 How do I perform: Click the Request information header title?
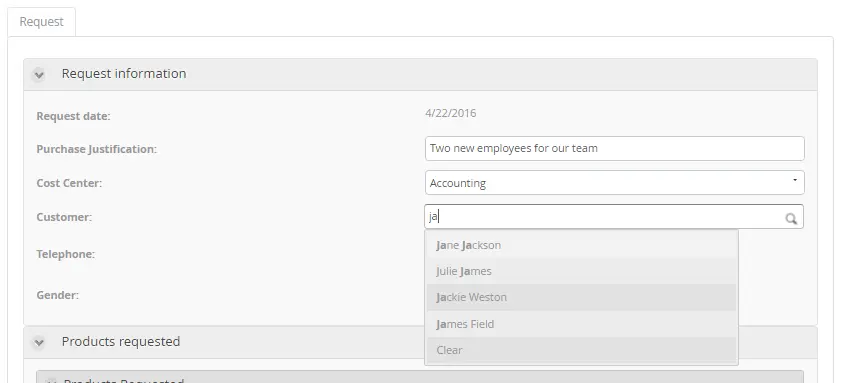124,73
